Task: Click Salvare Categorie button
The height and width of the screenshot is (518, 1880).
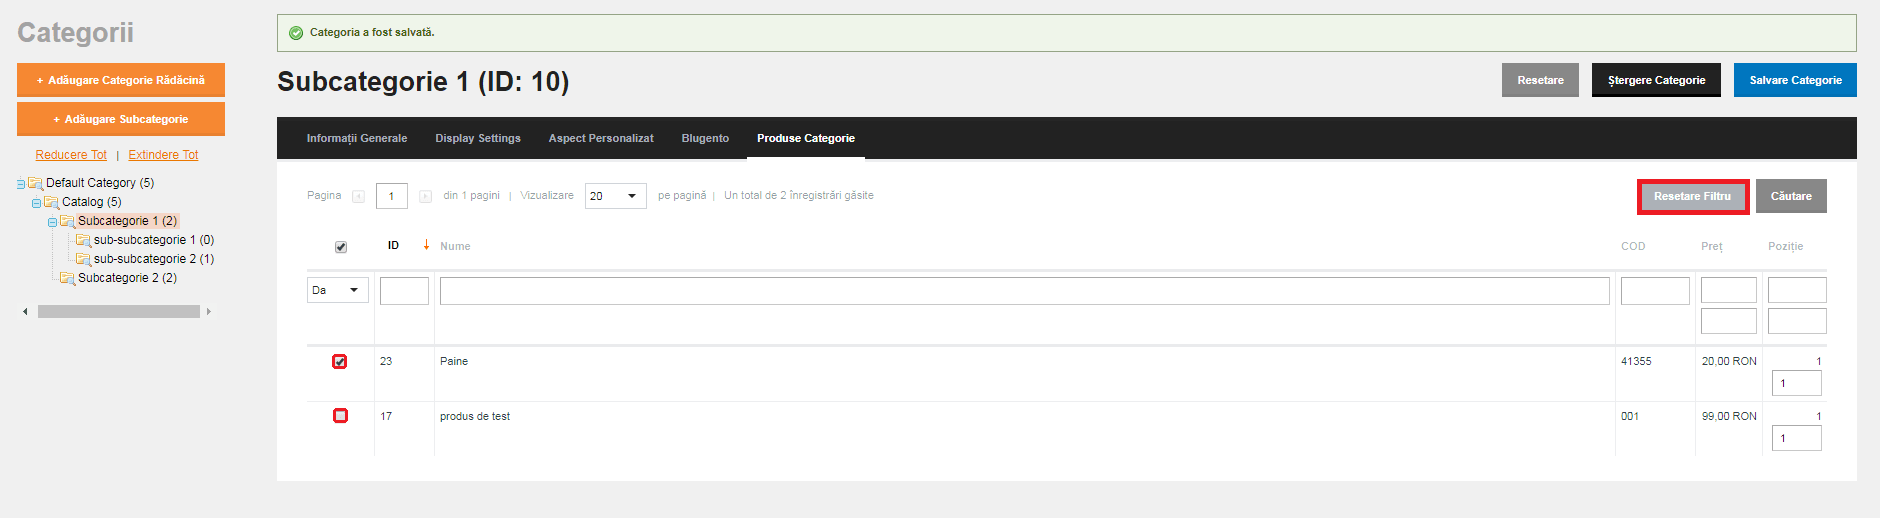Action: click(1795, 80)
